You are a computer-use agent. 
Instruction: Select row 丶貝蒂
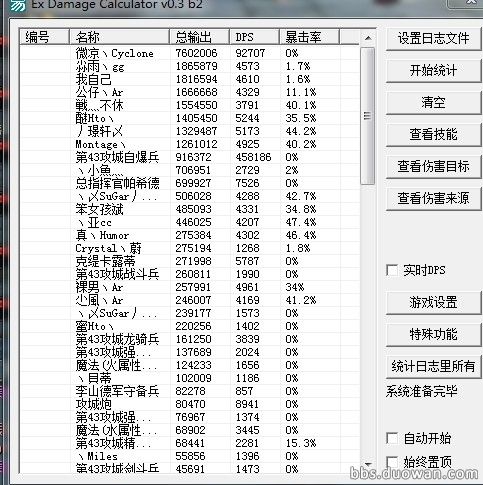pyautogui.click(x=190, y=378)
